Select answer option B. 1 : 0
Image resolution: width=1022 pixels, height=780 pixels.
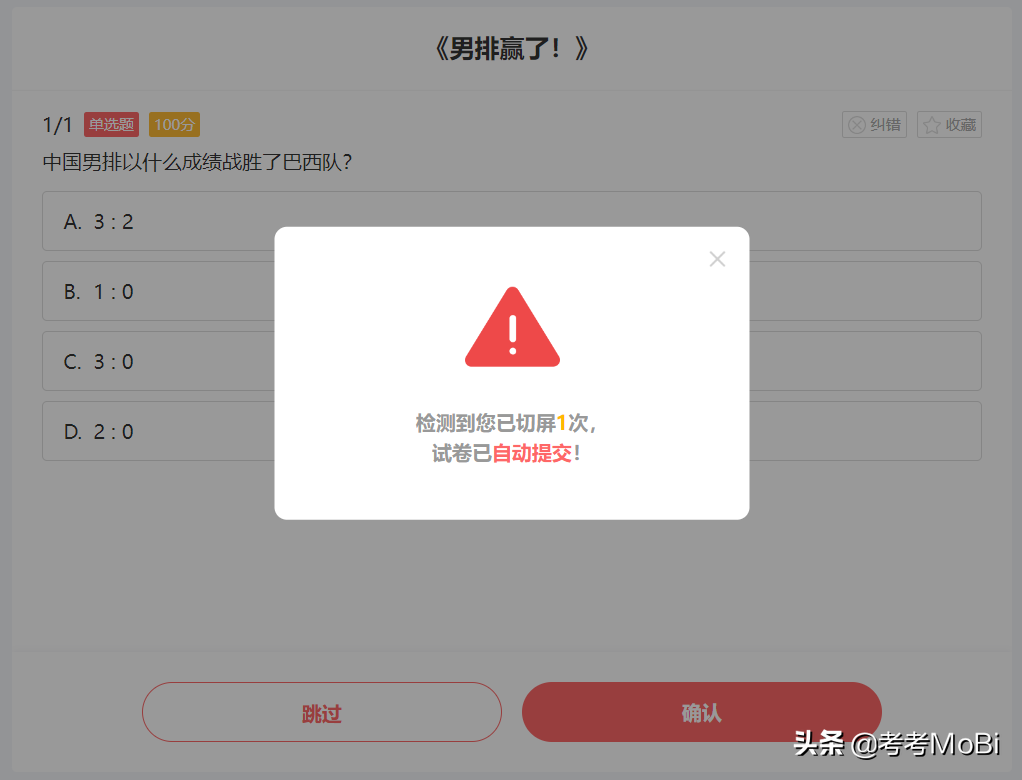512,291
